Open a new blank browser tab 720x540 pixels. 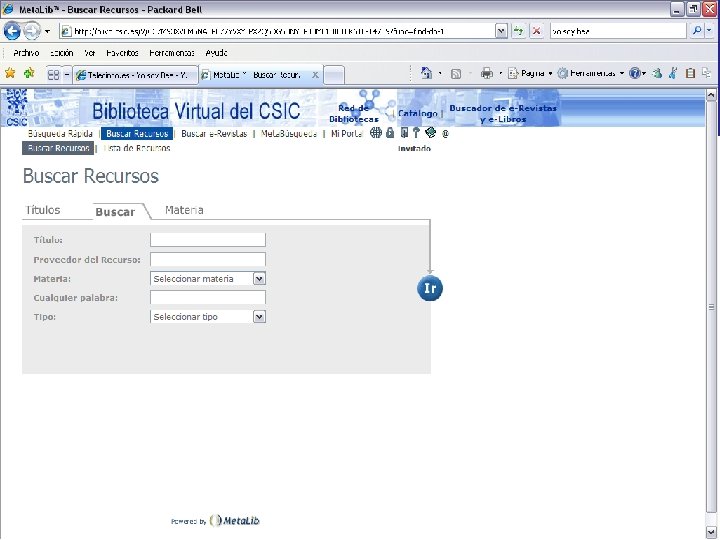tap(334, 75)
